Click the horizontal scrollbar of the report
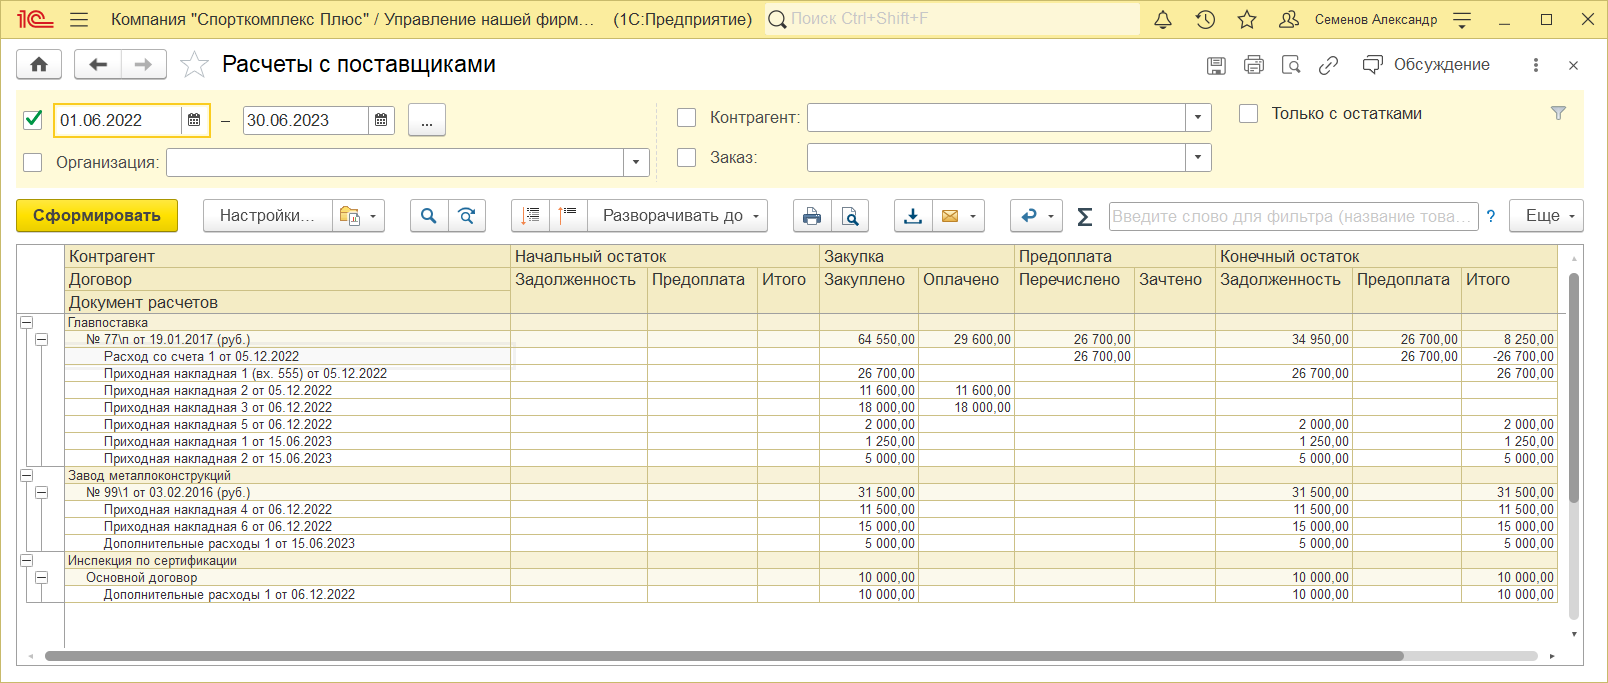This screenshot has height=683, width=1608. coord(724,656)
